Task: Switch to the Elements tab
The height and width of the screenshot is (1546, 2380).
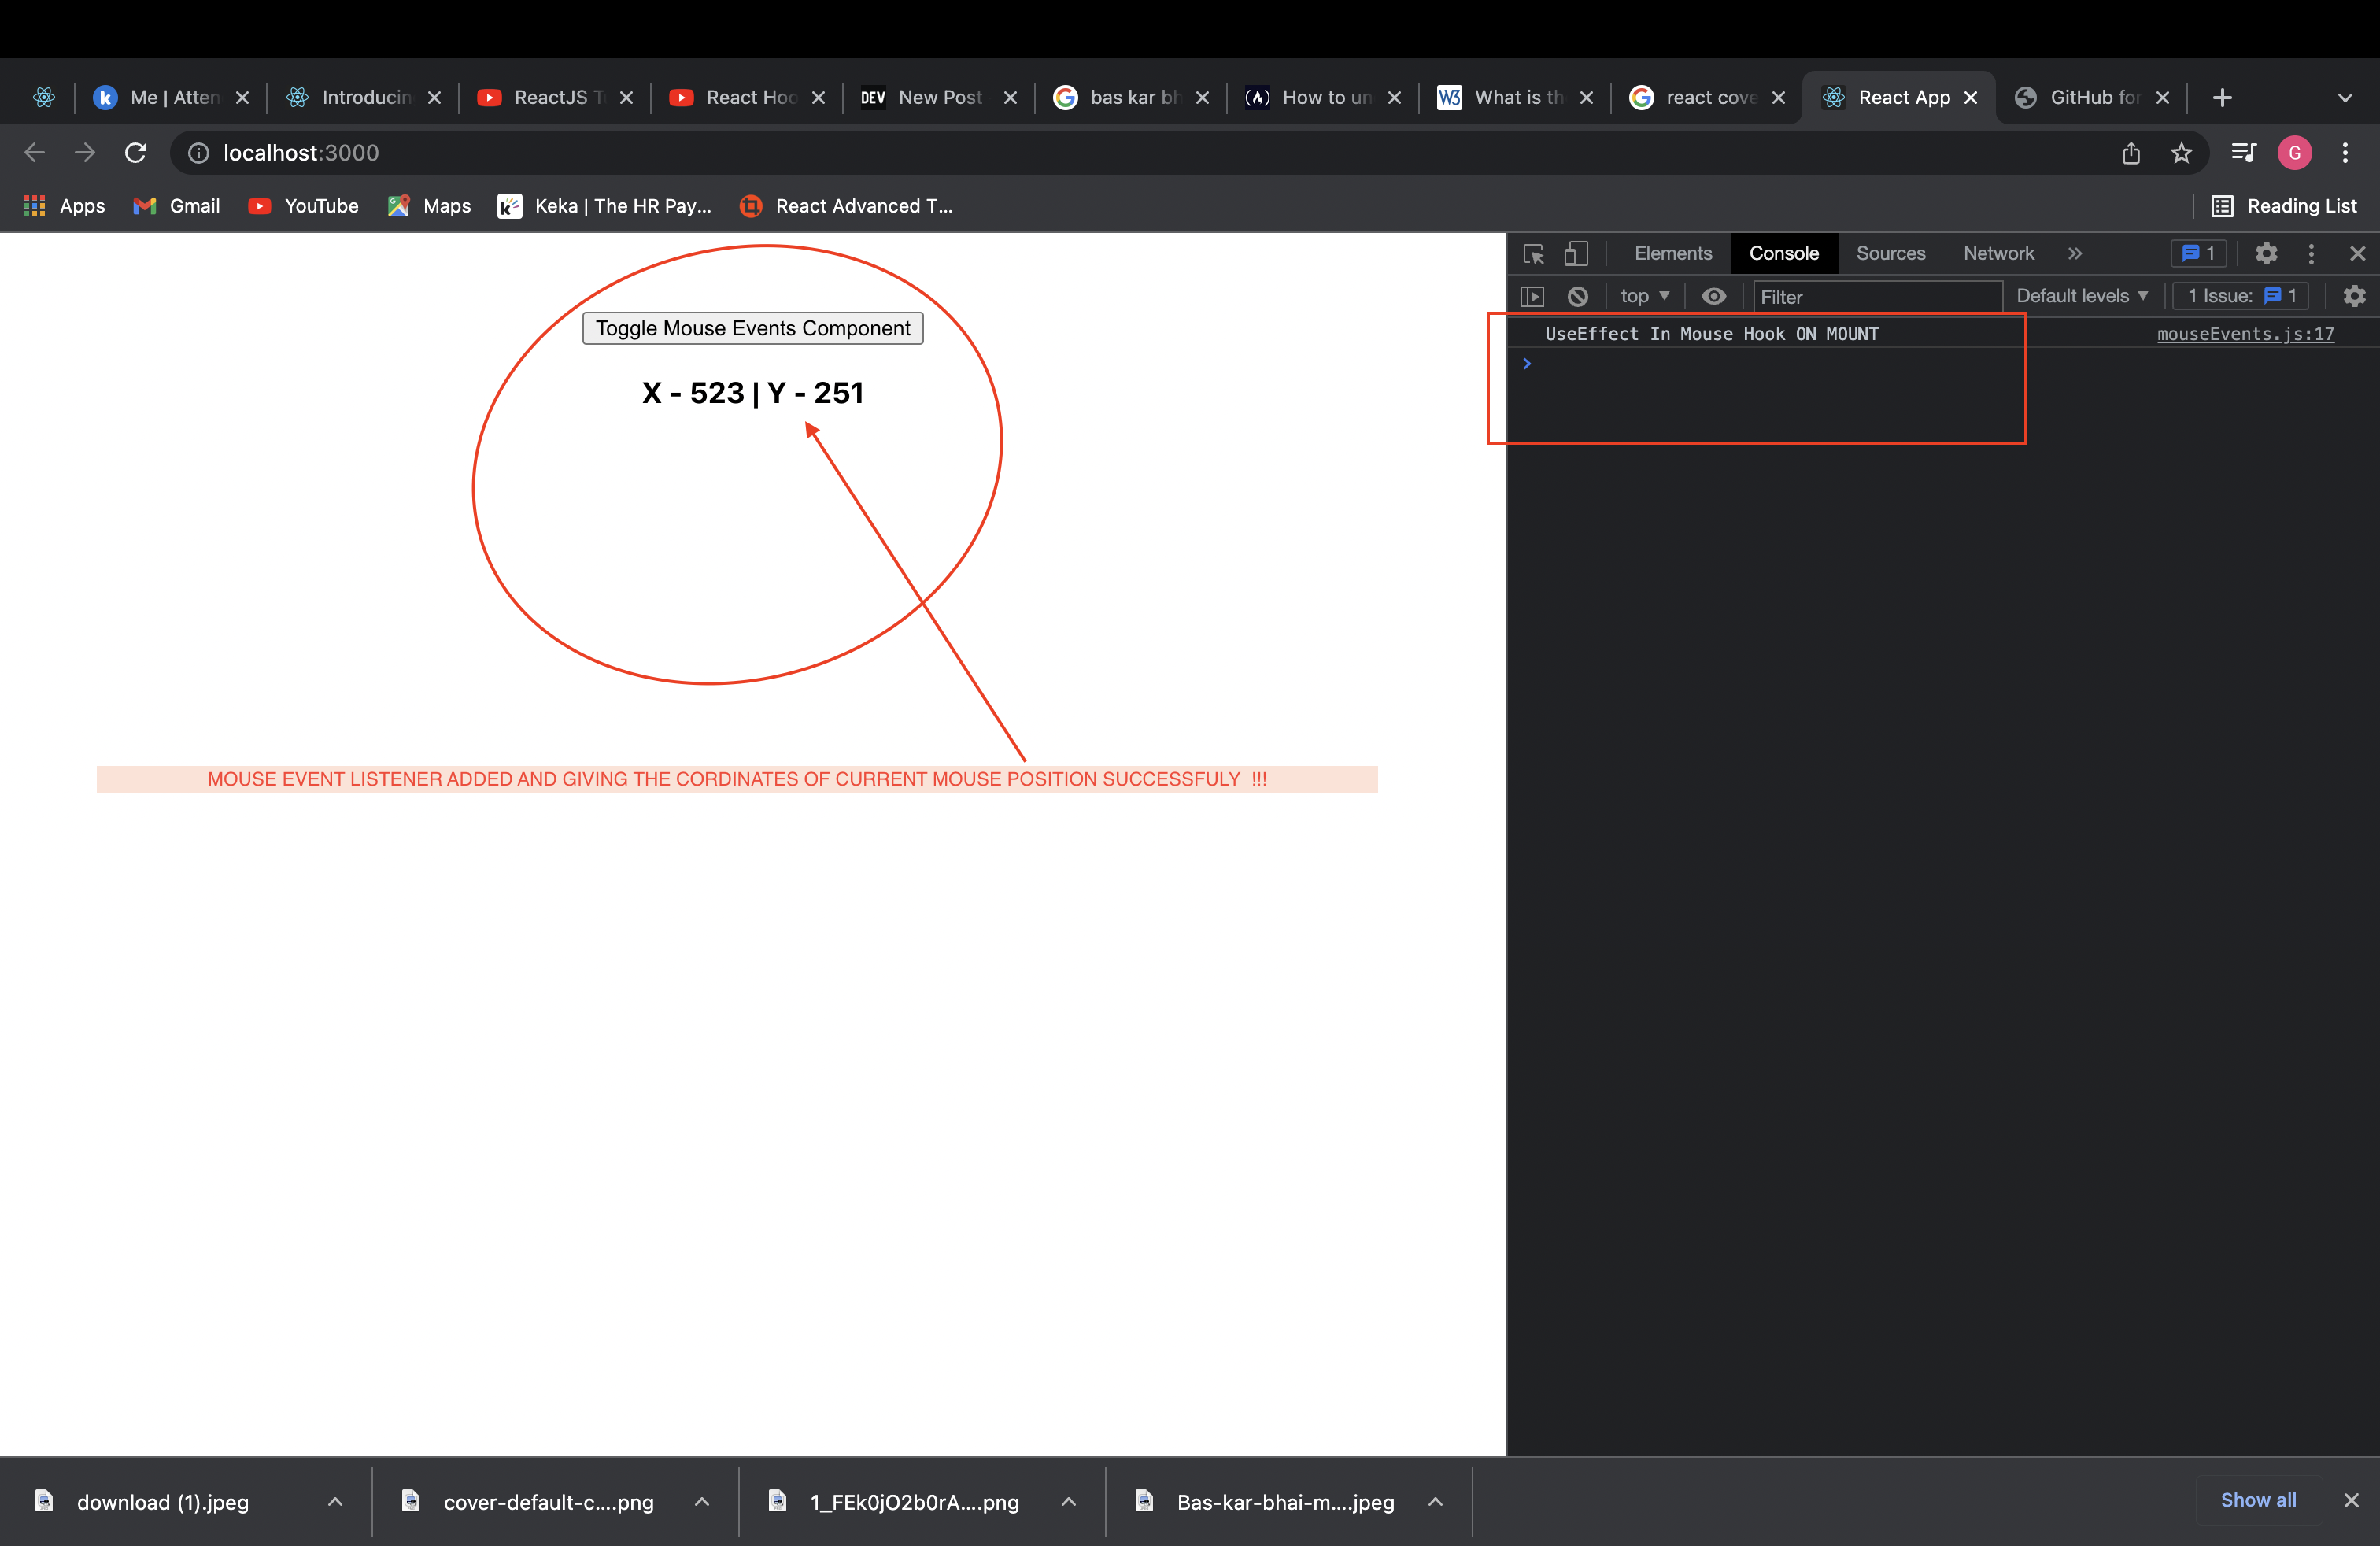Action: click(1673, 254)
